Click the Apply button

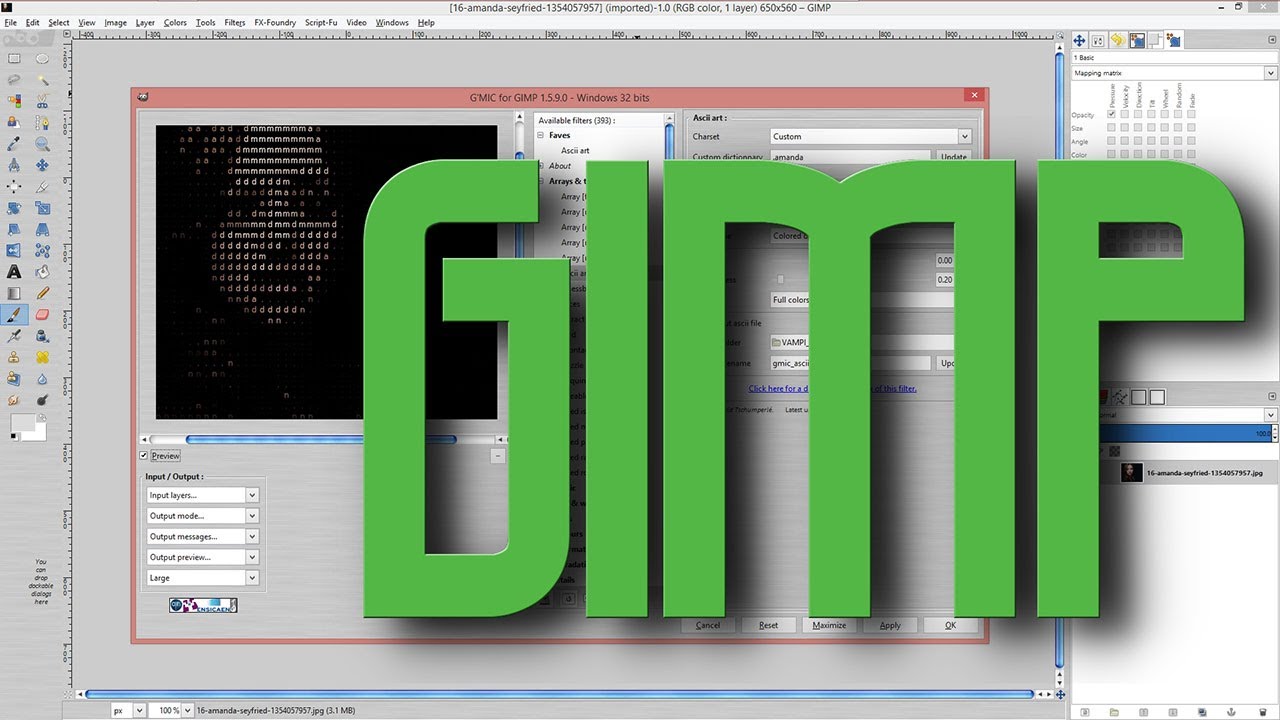[x=890, y=625]
